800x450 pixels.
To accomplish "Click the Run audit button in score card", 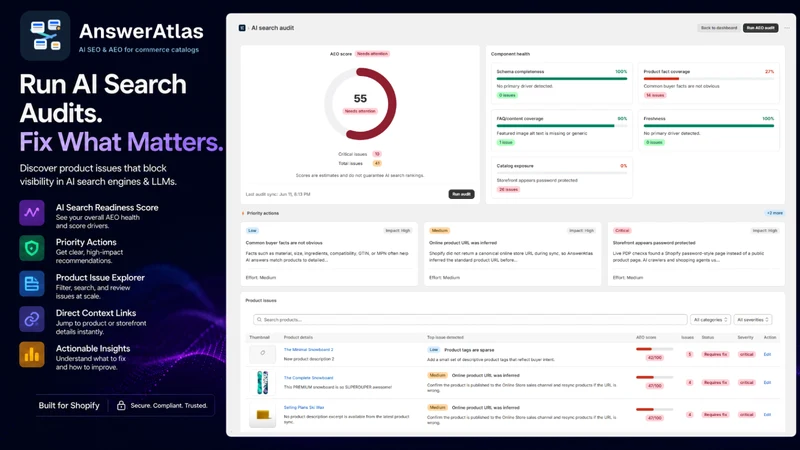I will (461, 194).
